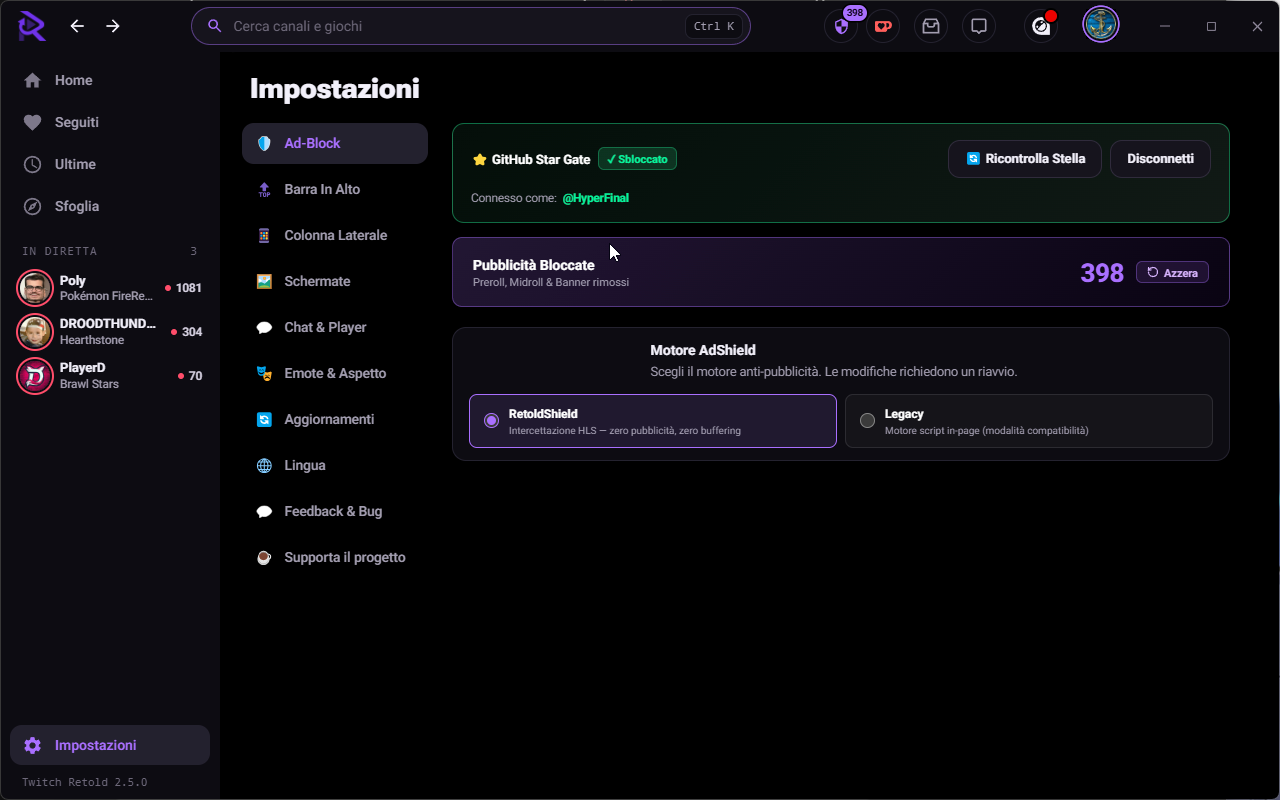Viewport: 1280px width, 800px height.
Task: Go to Home in the sidebar
Action: coord(110,80)
